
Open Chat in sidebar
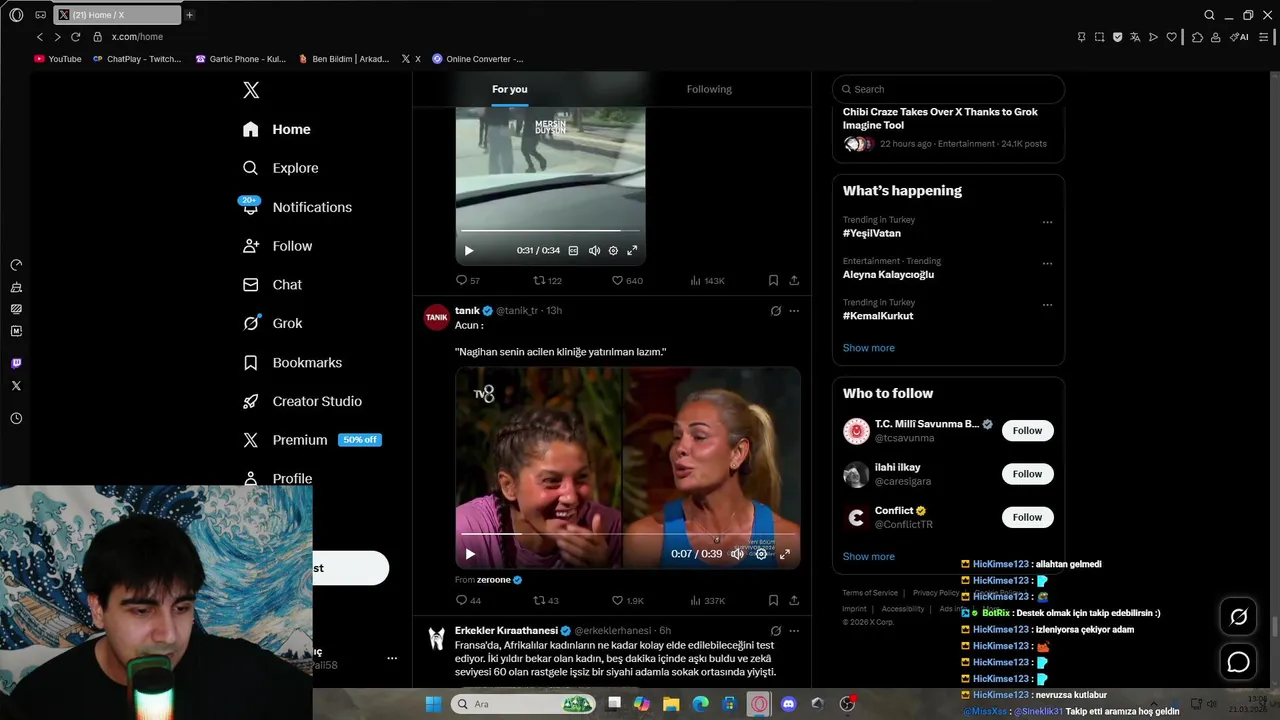tap(272, 285)
